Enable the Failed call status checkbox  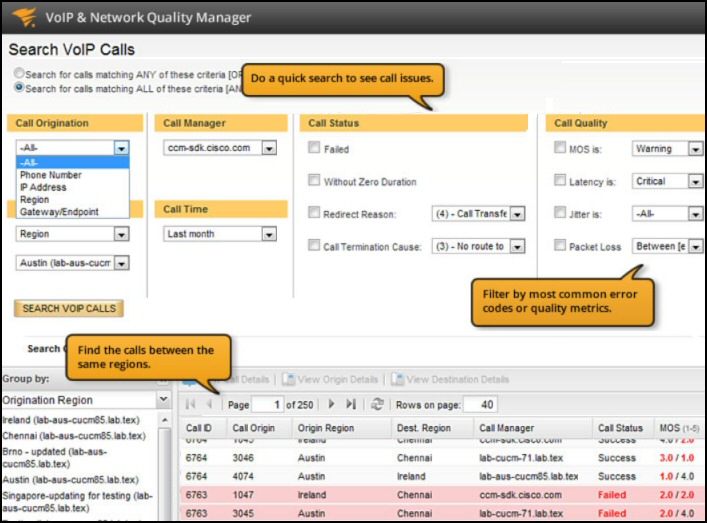coord(314,147)
